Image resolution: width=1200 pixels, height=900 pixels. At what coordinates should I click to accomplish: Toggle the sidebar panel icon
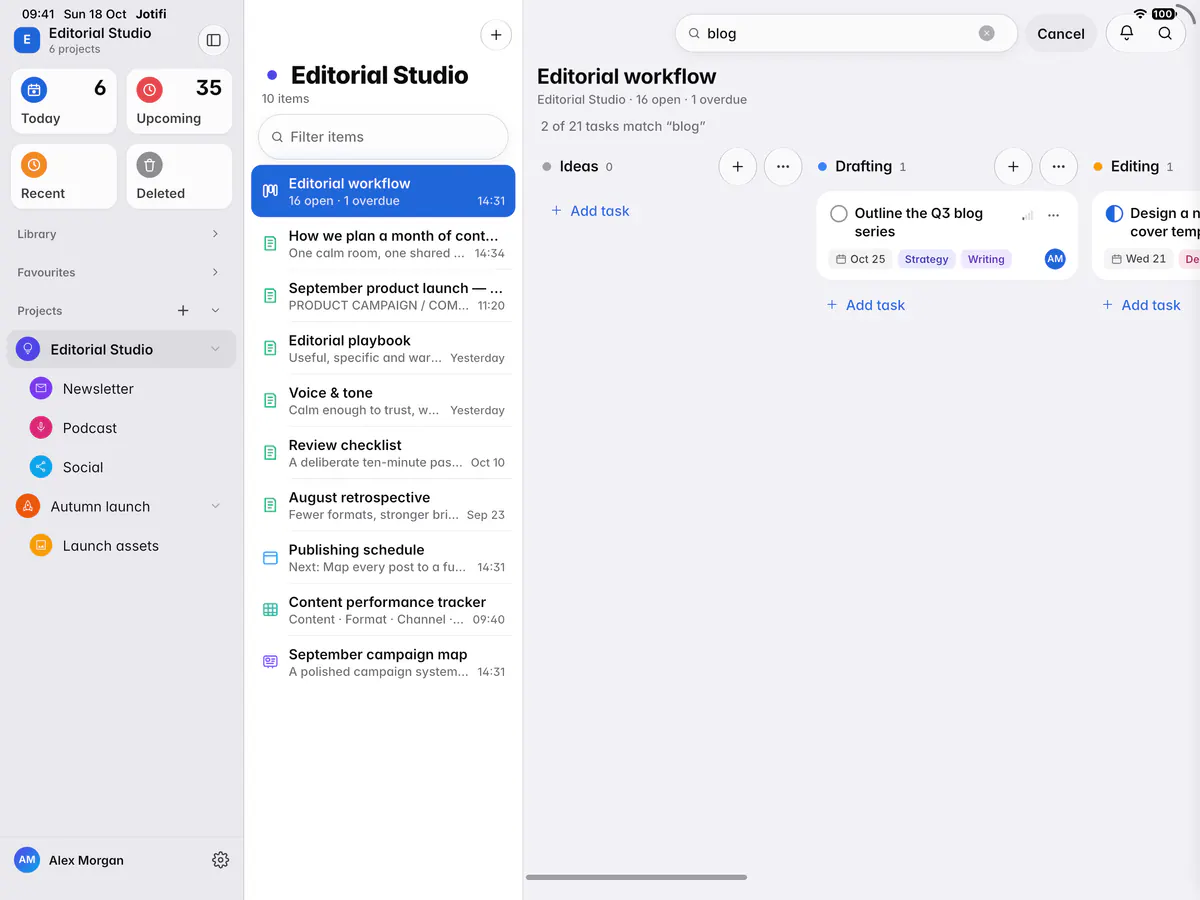click(x=213, y=40)
